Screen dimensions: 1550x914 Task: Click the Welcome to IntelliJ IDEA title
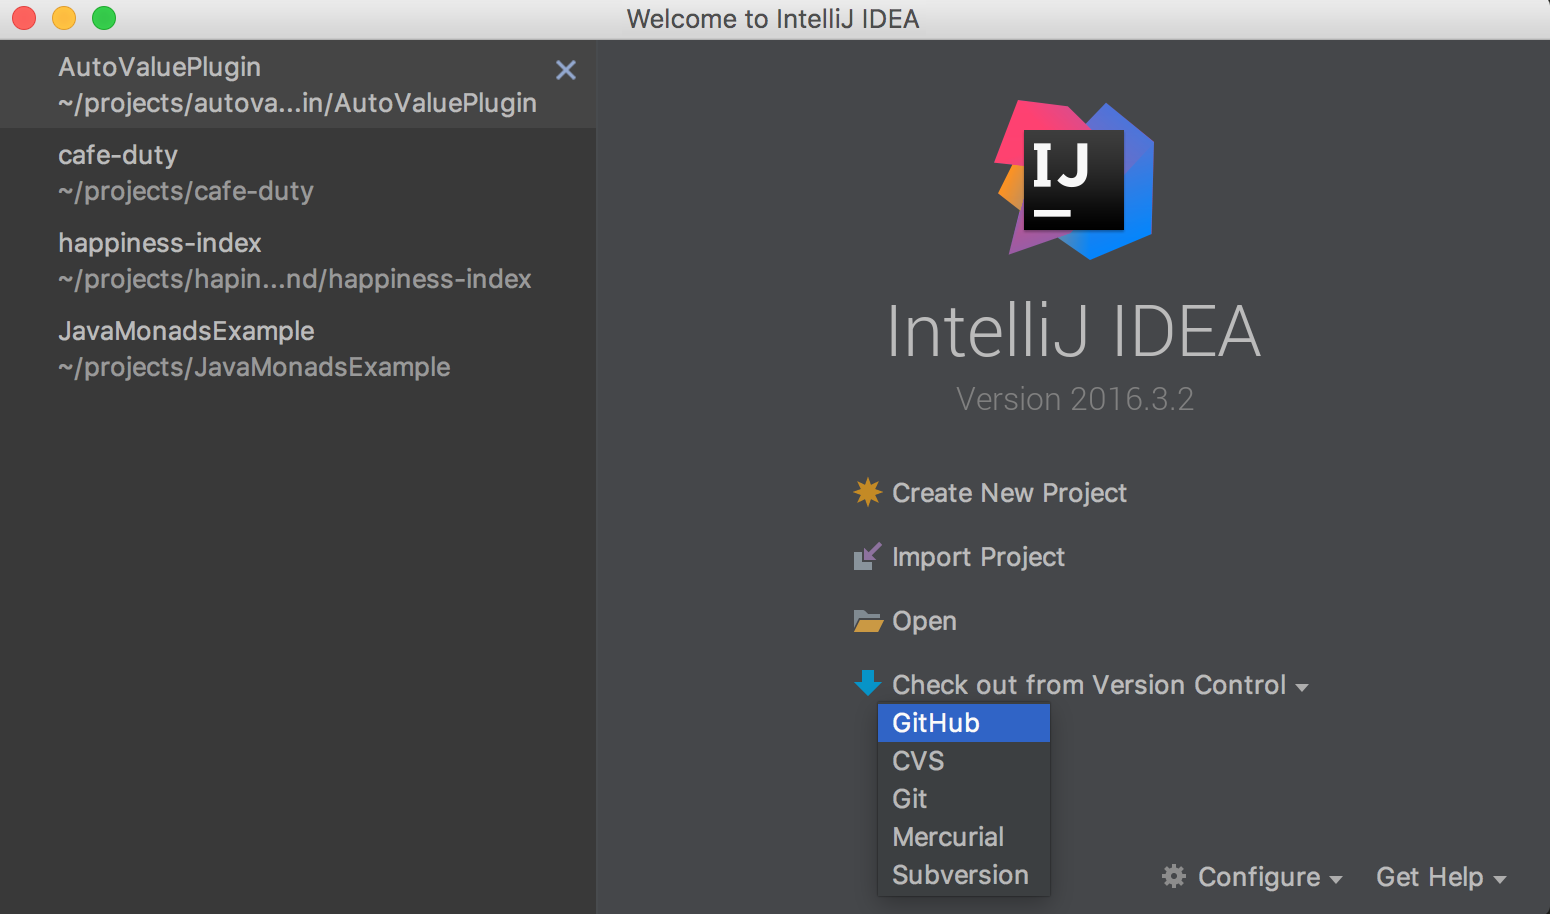[x=773, y=19]
